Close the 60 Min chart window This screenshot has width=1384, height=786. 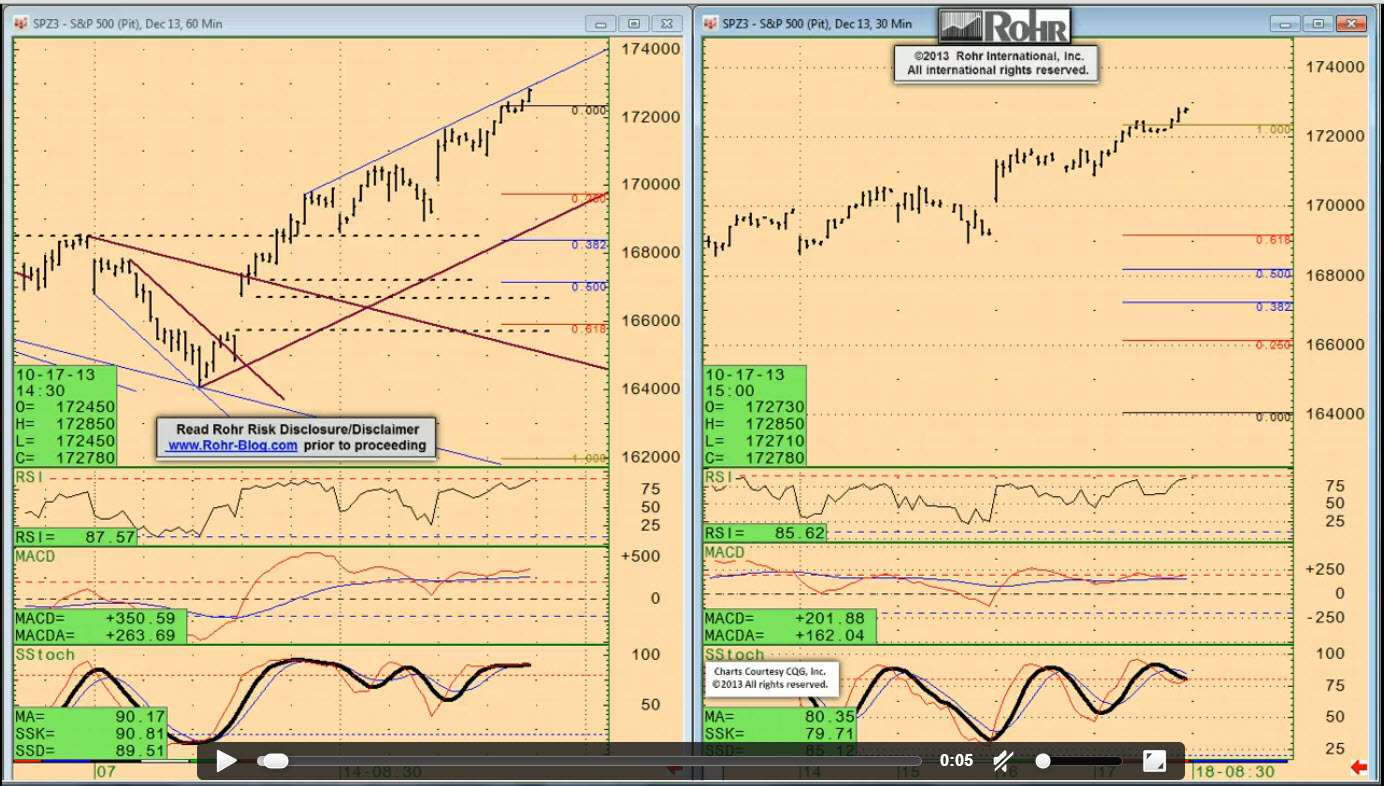coord(666,23)
